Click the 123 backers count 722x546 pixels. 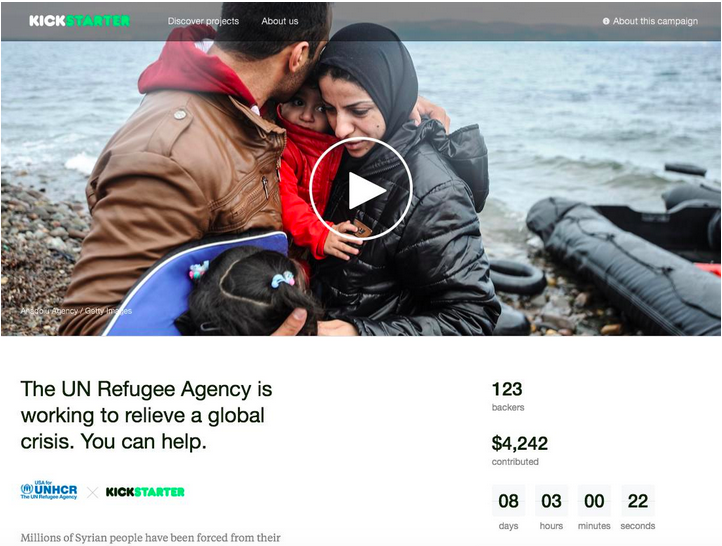pos(507,389)
